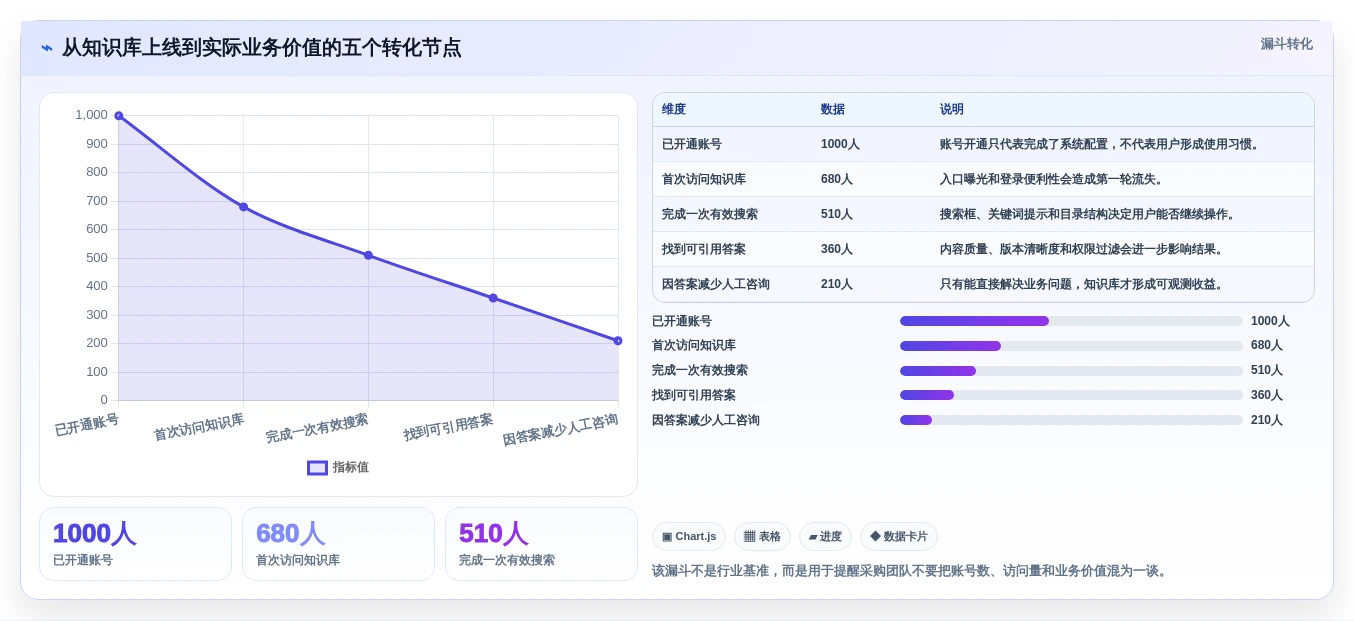
Task: Click the 完成一次有效搜索 progress bar
Action: point(1071,371)
